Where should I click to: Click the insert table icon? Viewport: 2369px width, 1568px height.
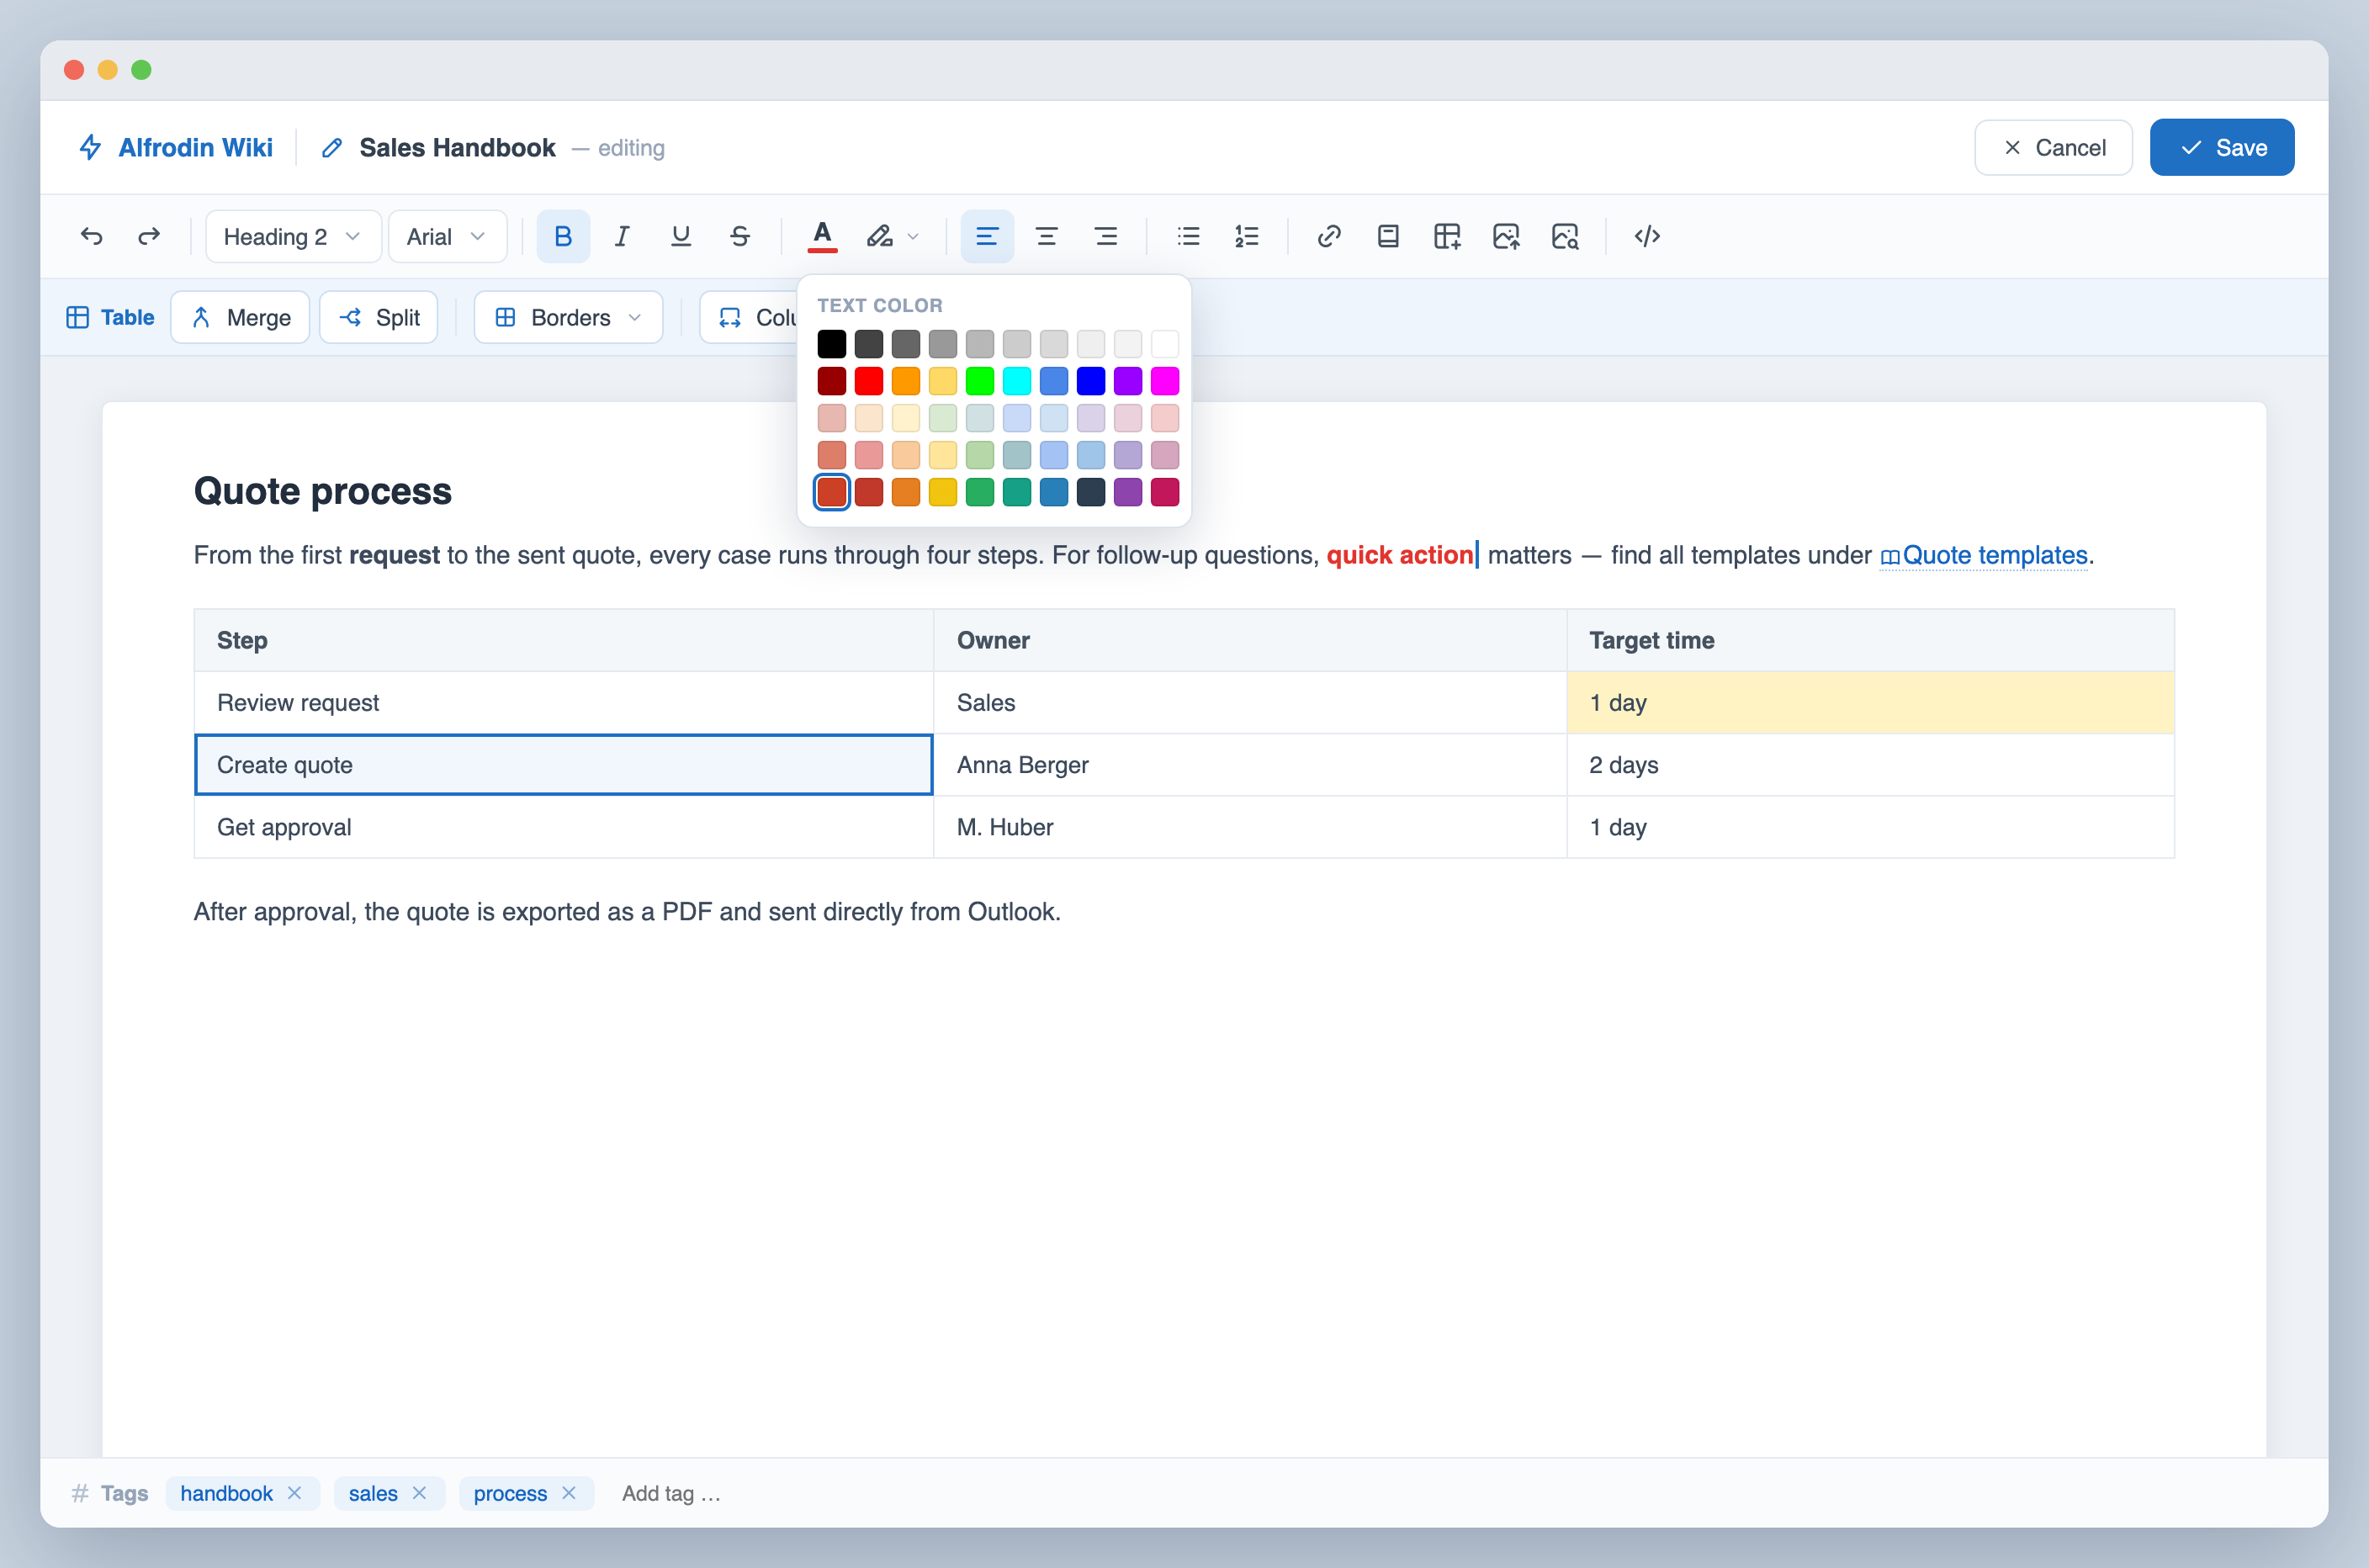pos(1447,236)
